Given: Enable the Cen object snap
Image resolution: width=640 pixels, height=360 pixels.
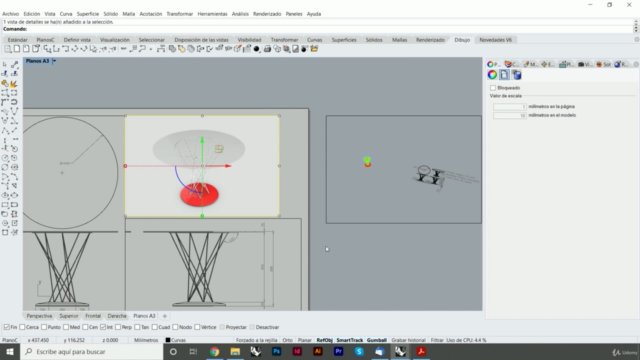Looking at the screenshot, I should coord(85,327).
